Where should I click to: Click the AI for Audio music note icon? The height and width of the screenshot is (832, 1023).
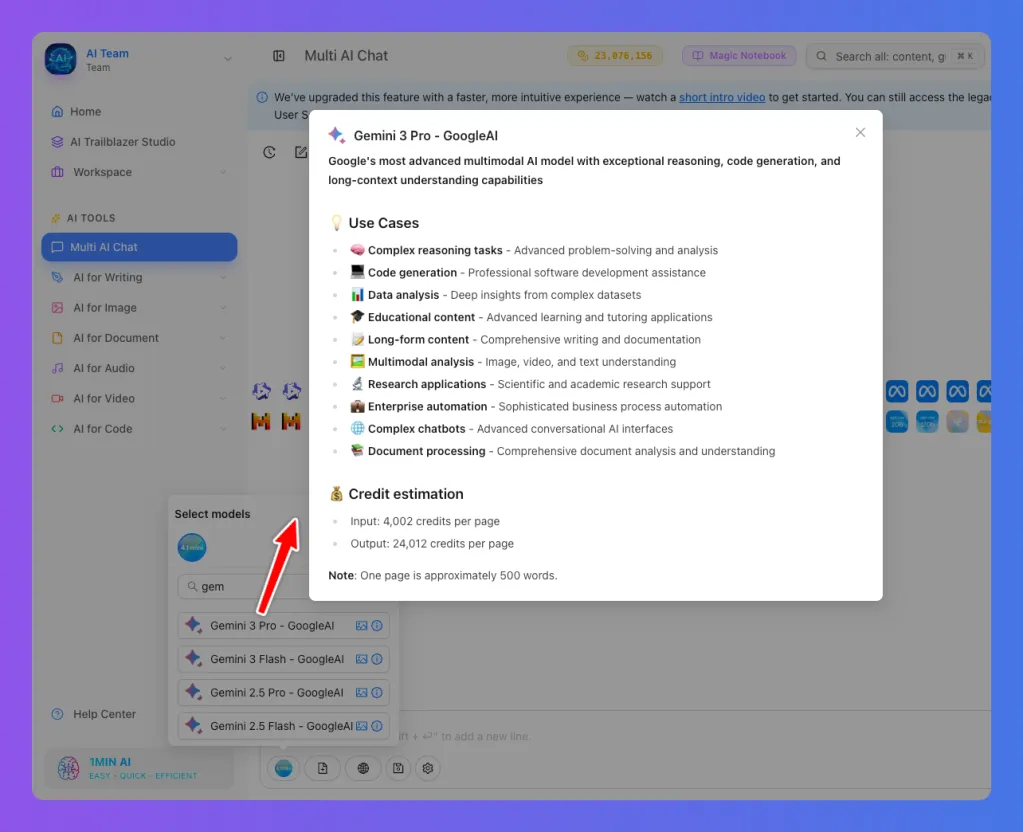[57, 368]
